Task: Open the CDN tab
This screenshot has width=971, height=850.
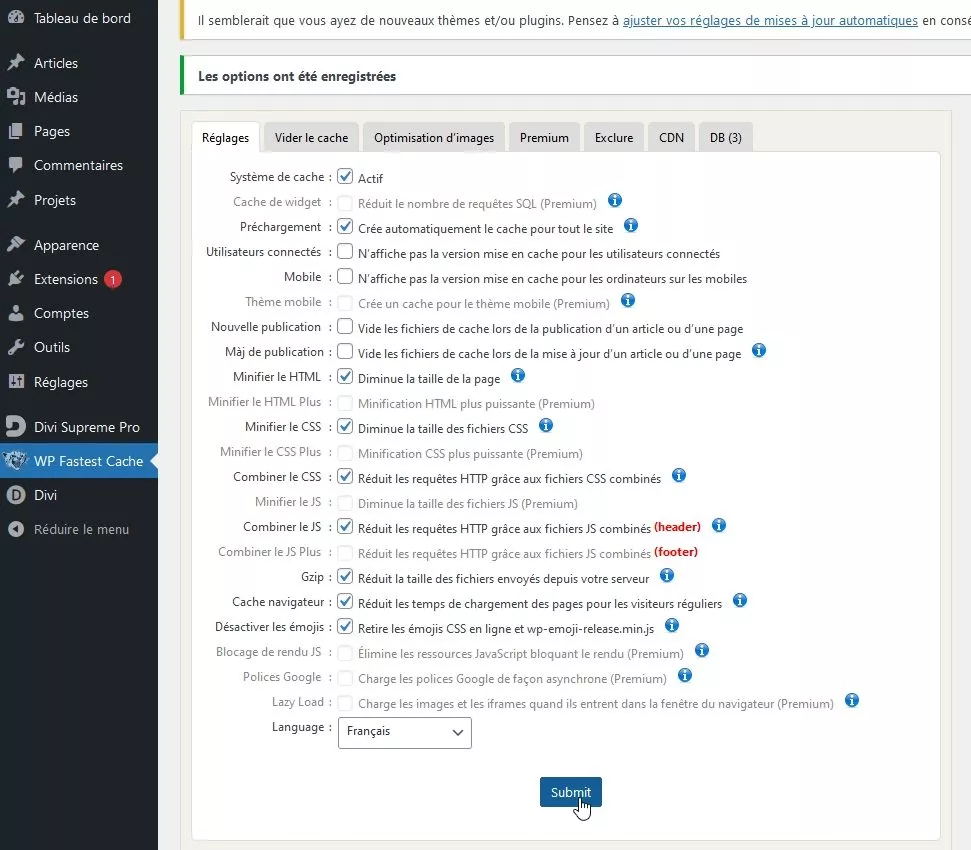Action: click(671, 137)
